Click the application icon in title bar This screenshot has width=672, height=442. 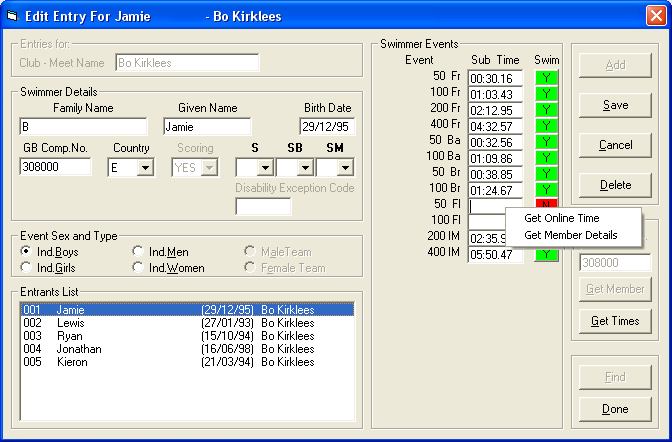coord(13,16)
